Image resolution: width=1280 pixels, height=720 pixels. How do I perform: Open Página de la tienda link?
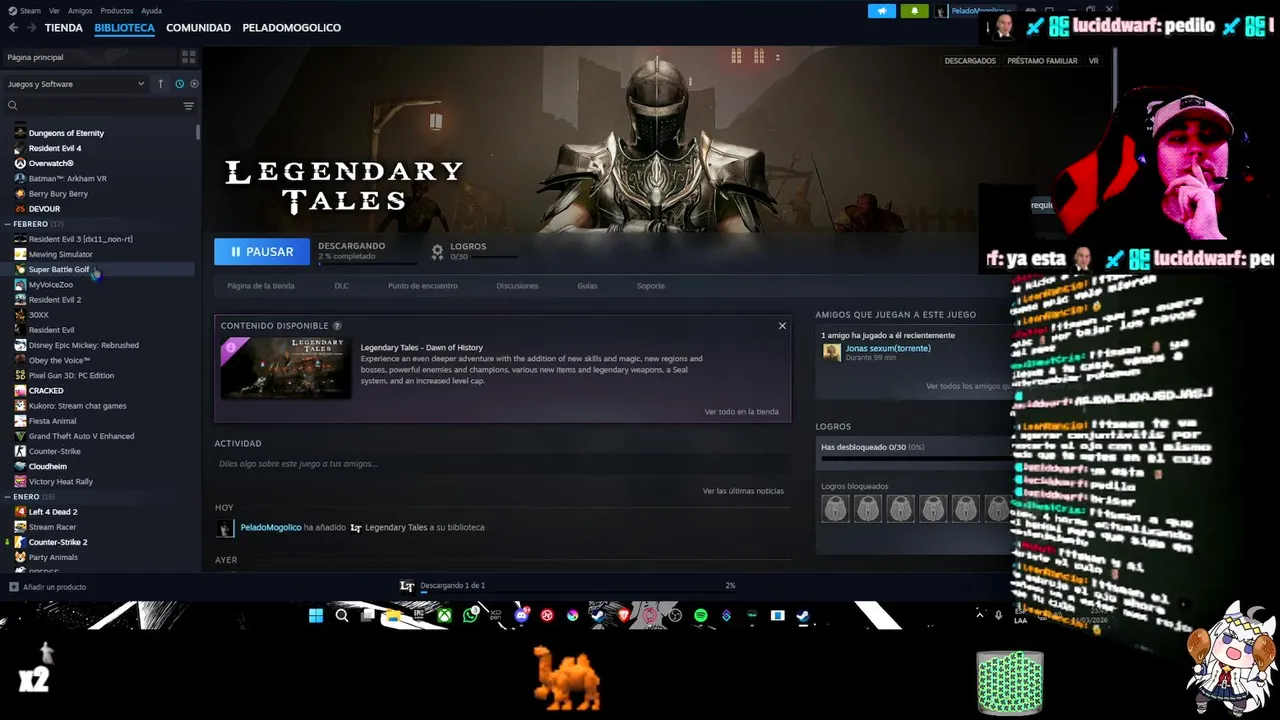click(x=261, y=286)
